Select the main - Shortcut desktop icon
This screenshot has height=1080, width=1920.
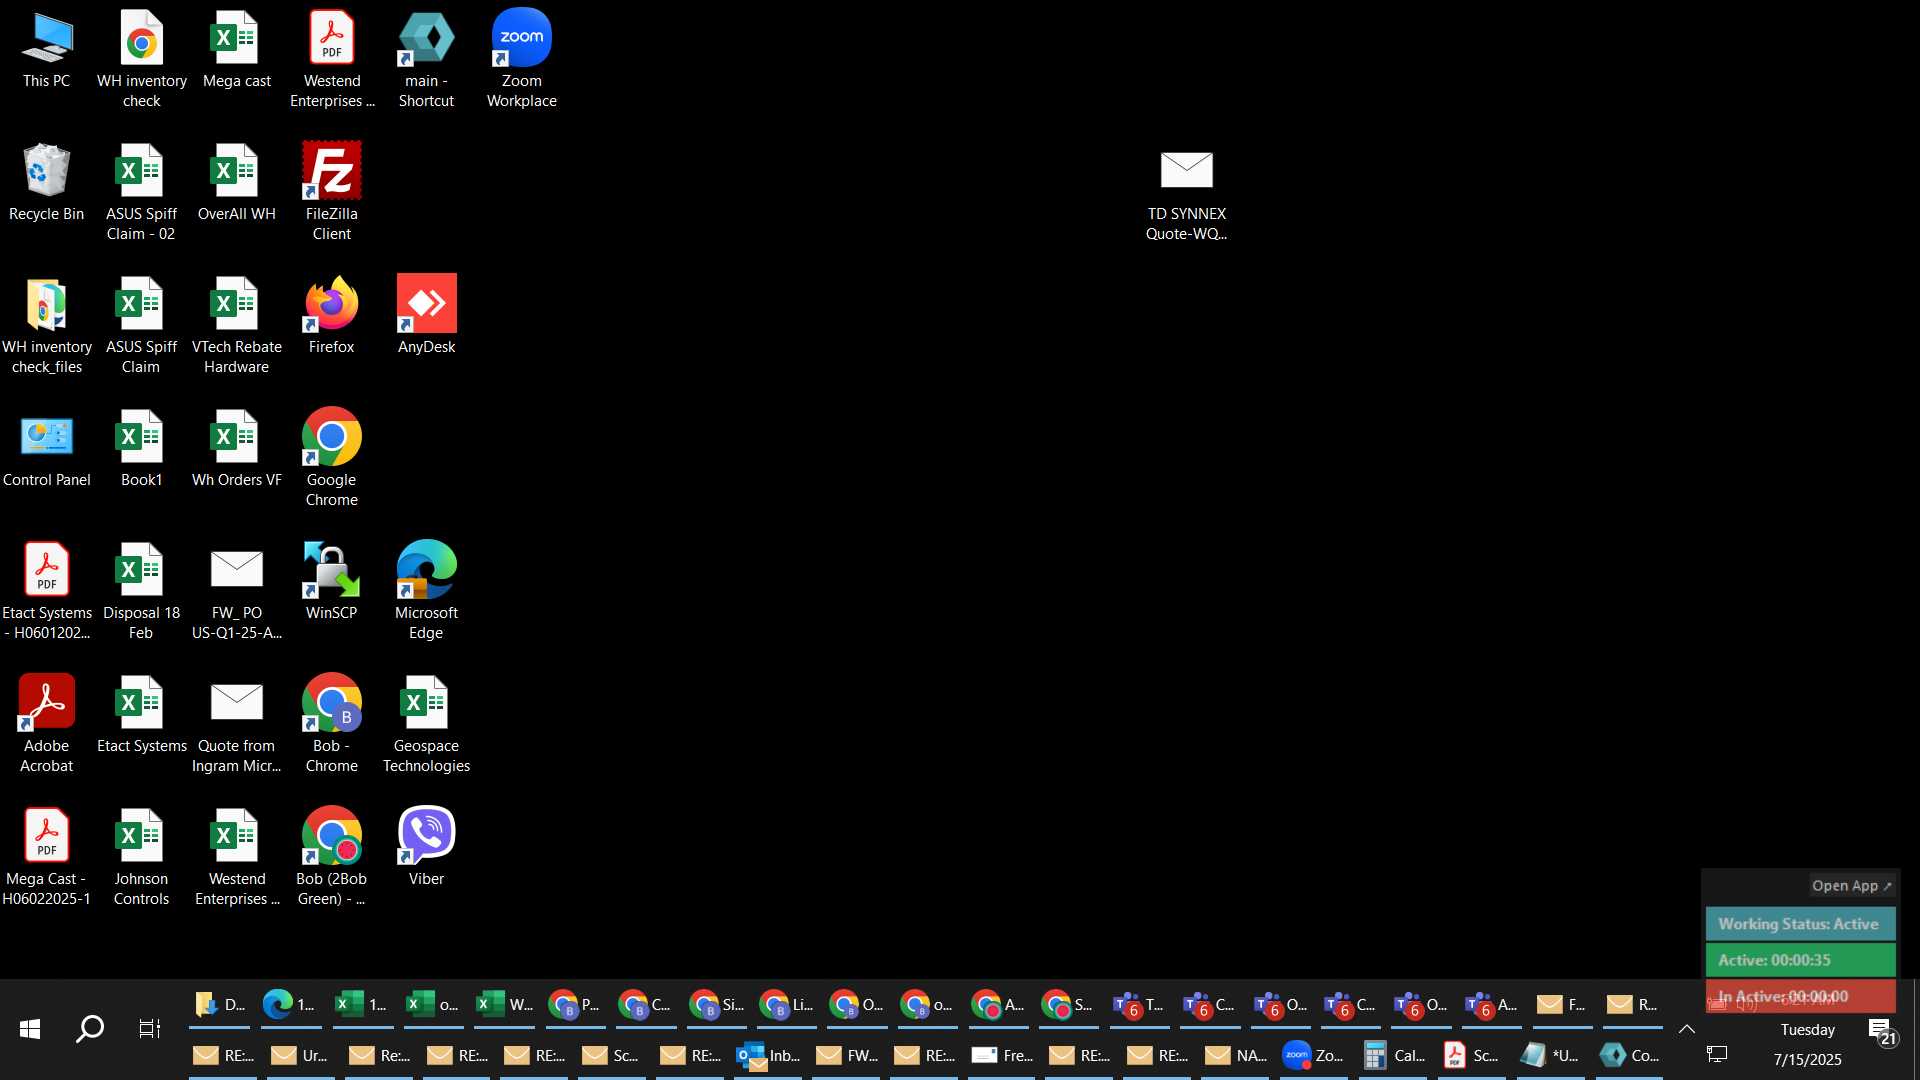(x=427, y=58)
